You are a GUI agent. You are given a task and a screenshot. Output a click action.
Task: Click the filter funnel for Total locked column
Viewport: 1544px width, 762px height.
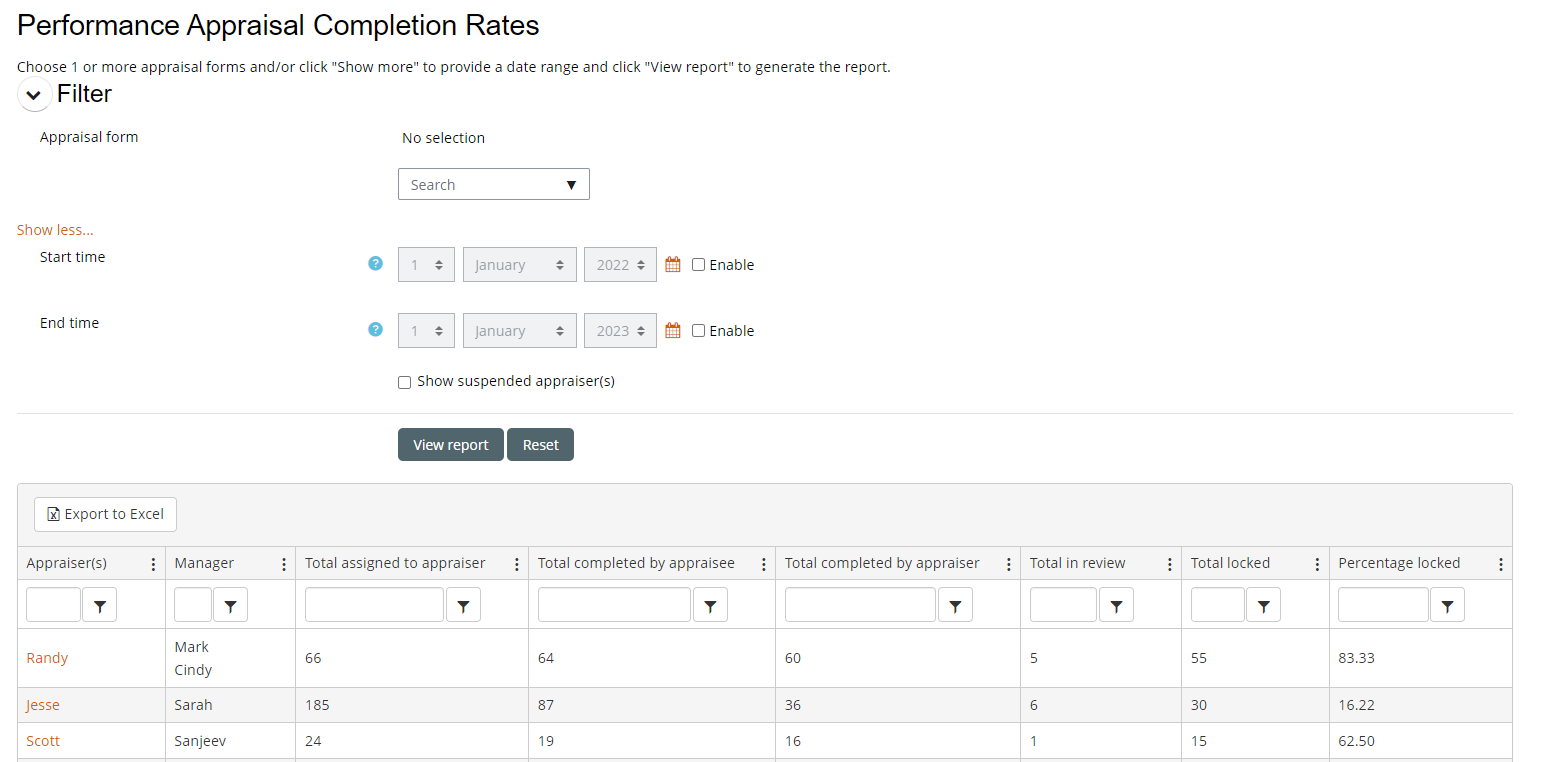point(1263,605)
